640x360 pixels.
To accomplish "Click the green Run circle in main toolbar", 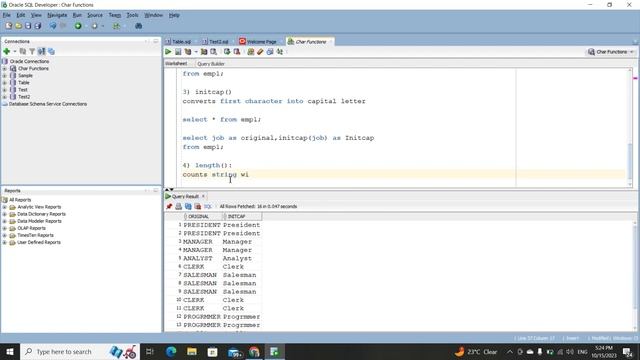I will (x=78, y=26).
